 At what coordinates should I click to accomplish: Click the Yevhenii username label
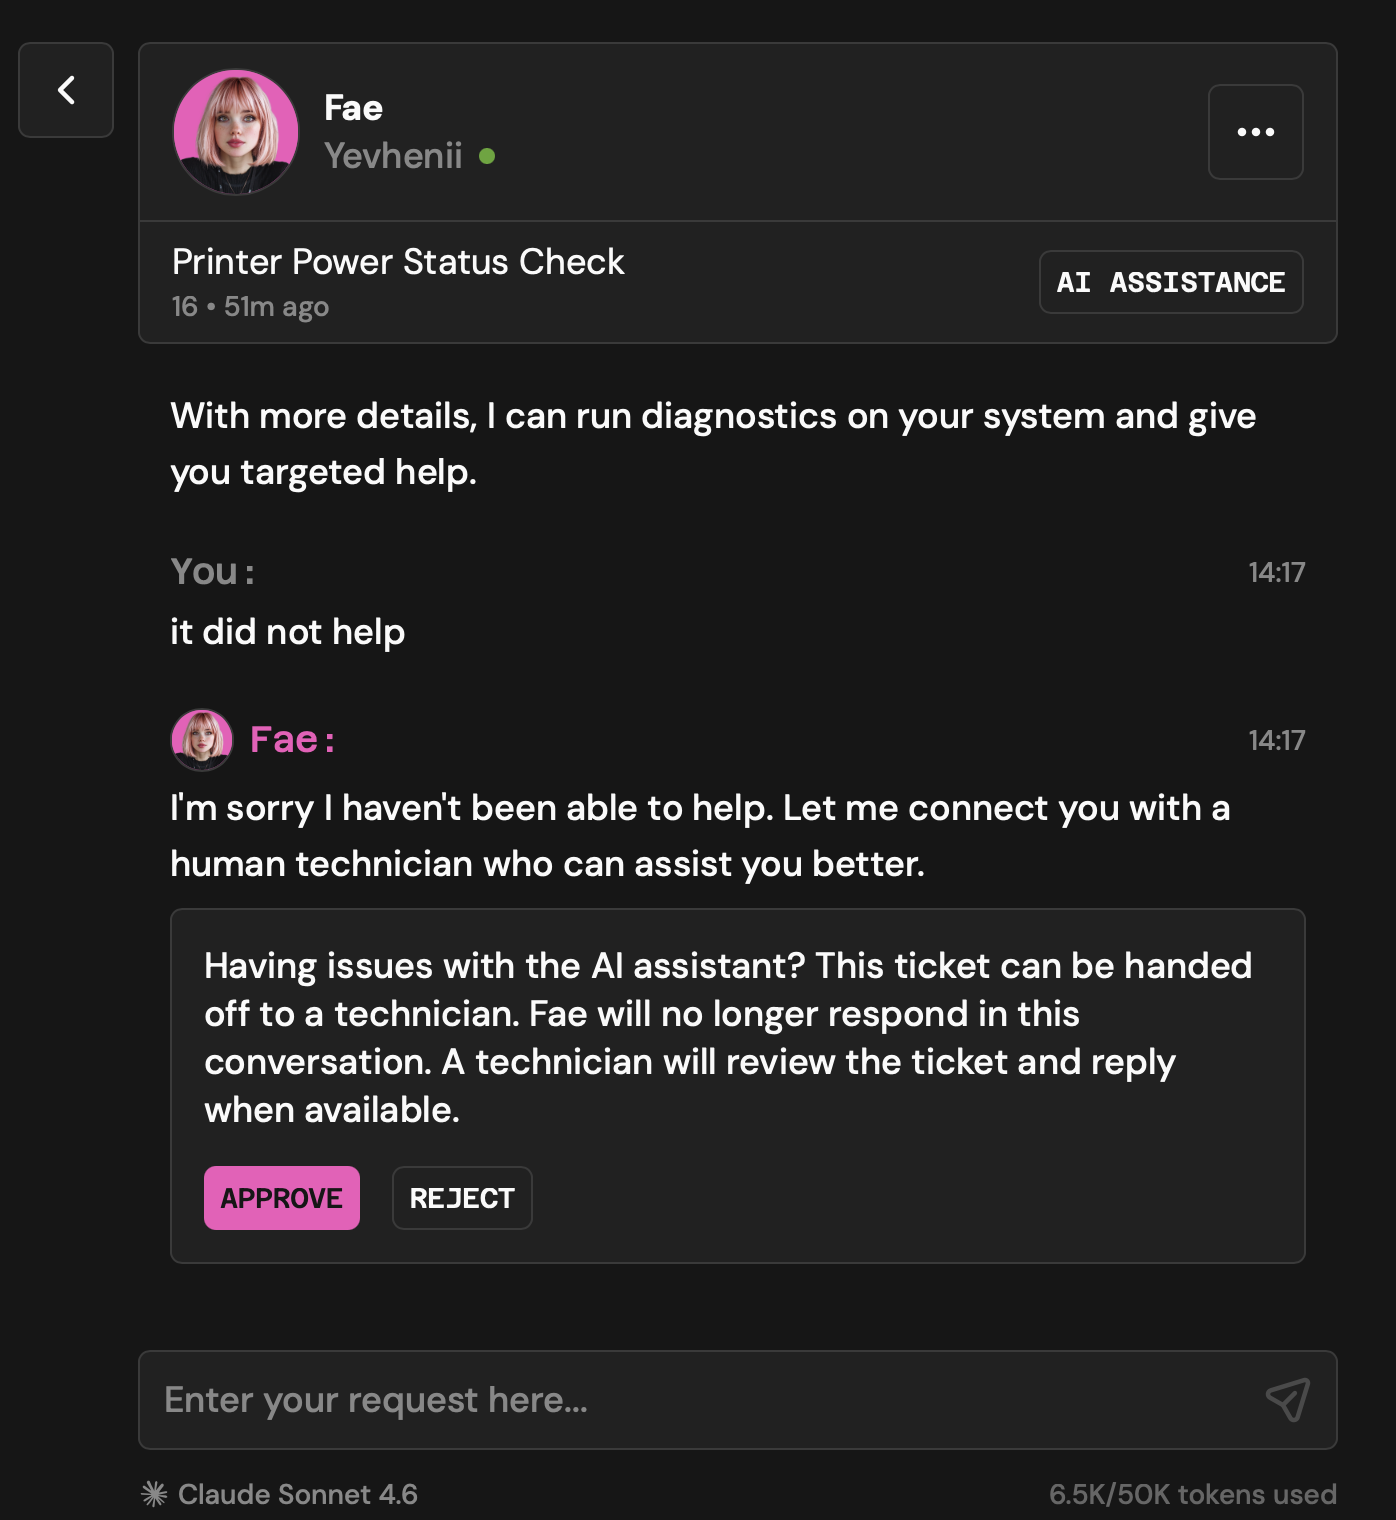[393, 156]
